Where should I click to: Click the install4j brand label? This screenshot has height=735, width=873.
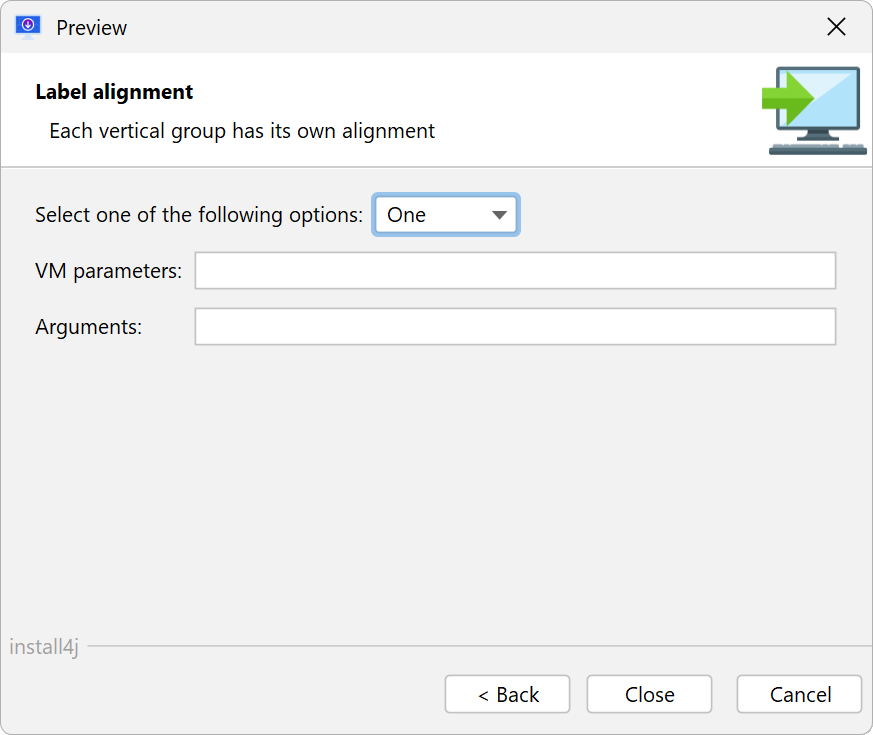[44, 647]
